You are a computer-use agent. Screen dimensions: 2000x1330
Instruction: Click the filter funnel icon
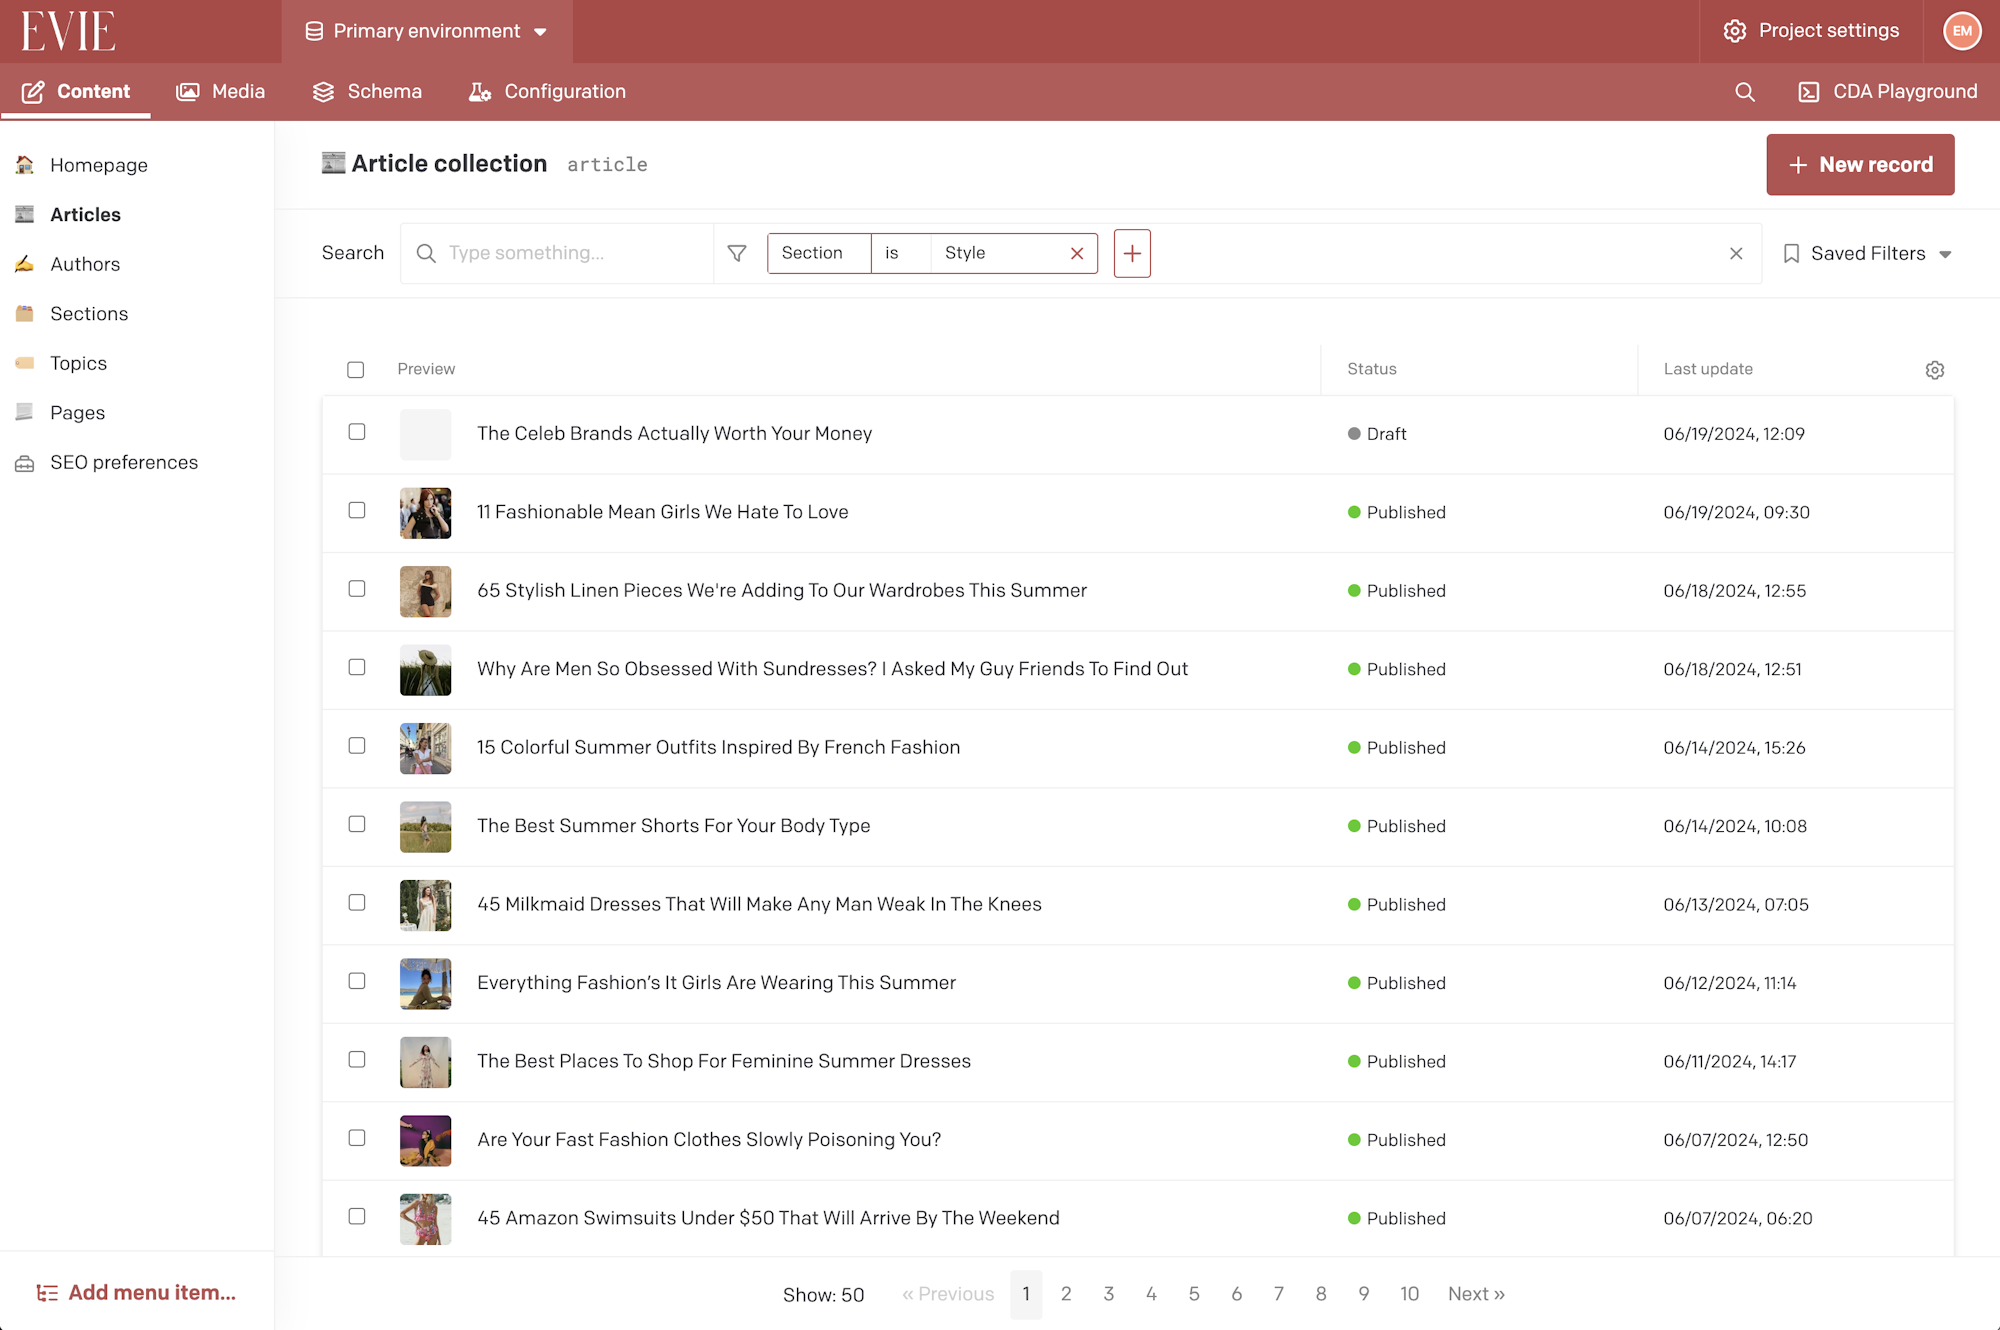coord(737,254)
